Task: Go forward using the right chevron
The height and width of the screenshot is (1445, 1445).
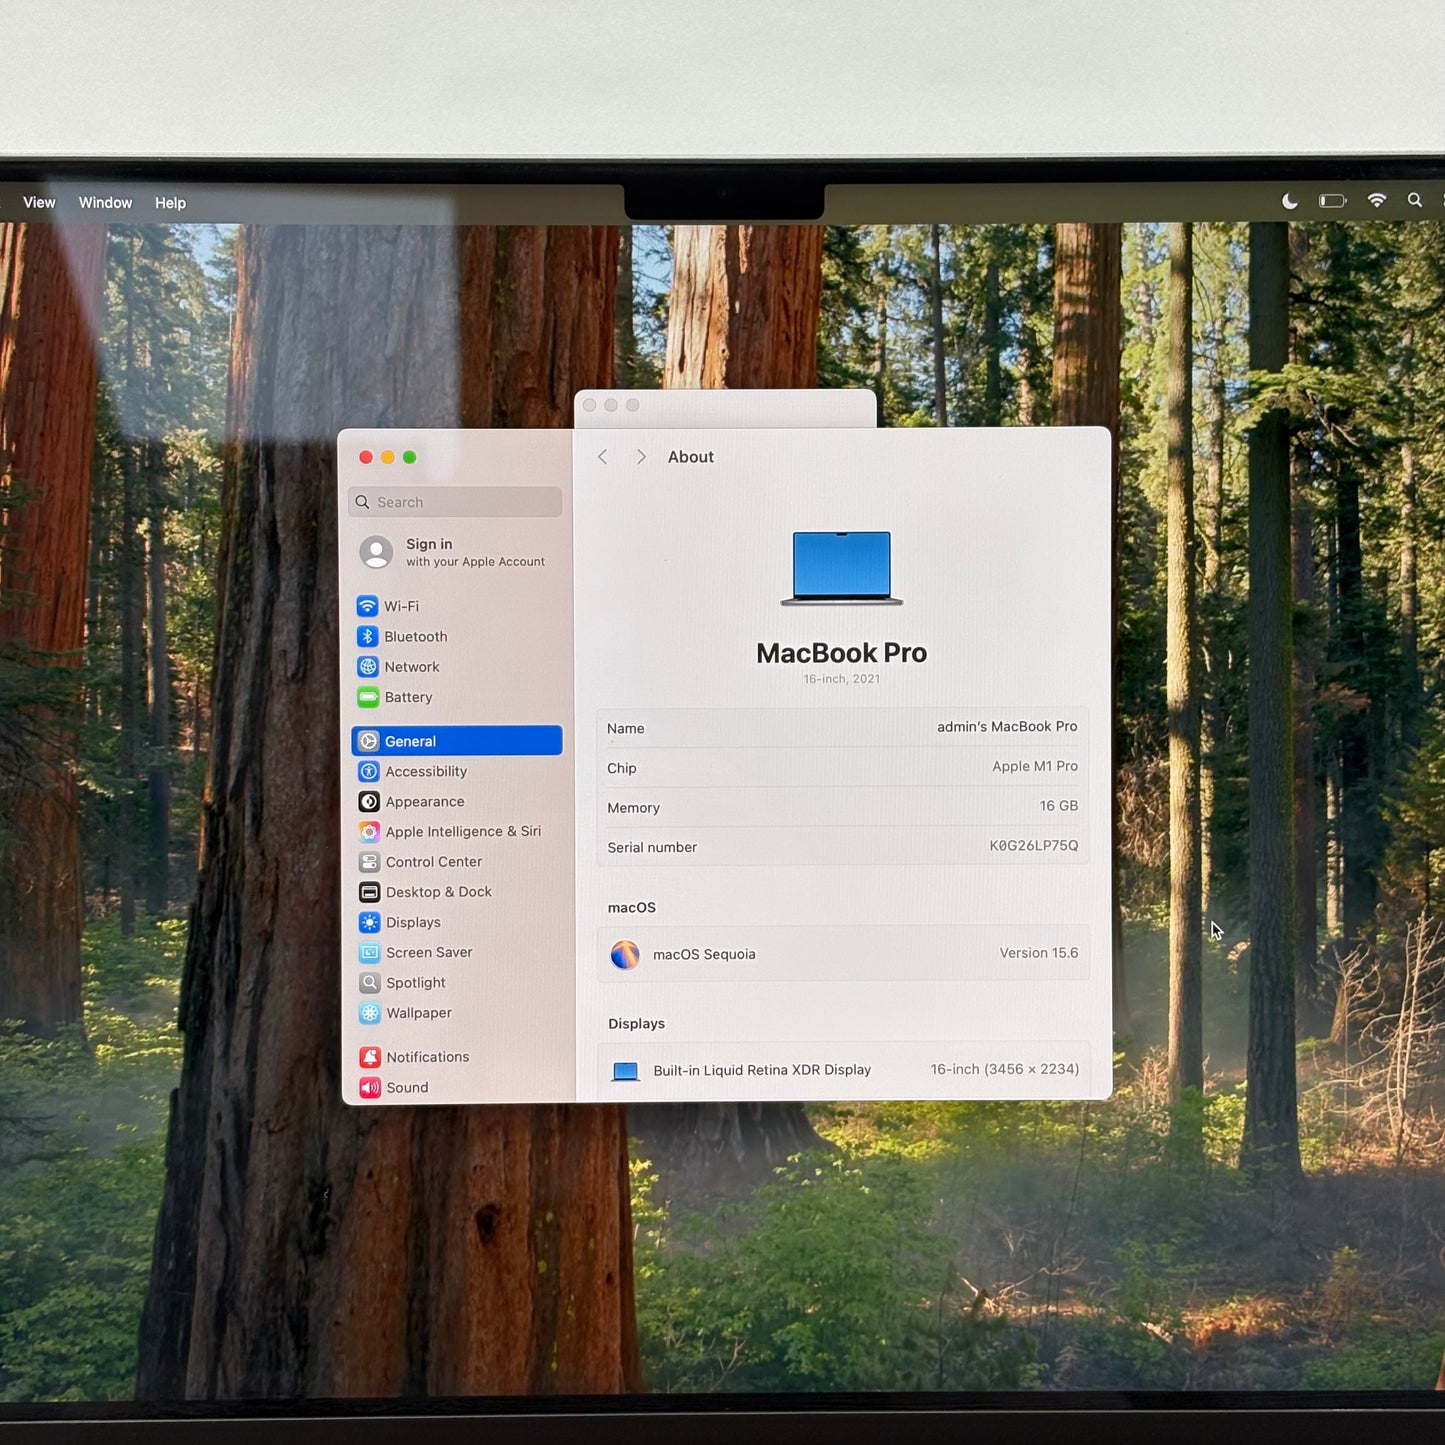Action: point(641,457)
